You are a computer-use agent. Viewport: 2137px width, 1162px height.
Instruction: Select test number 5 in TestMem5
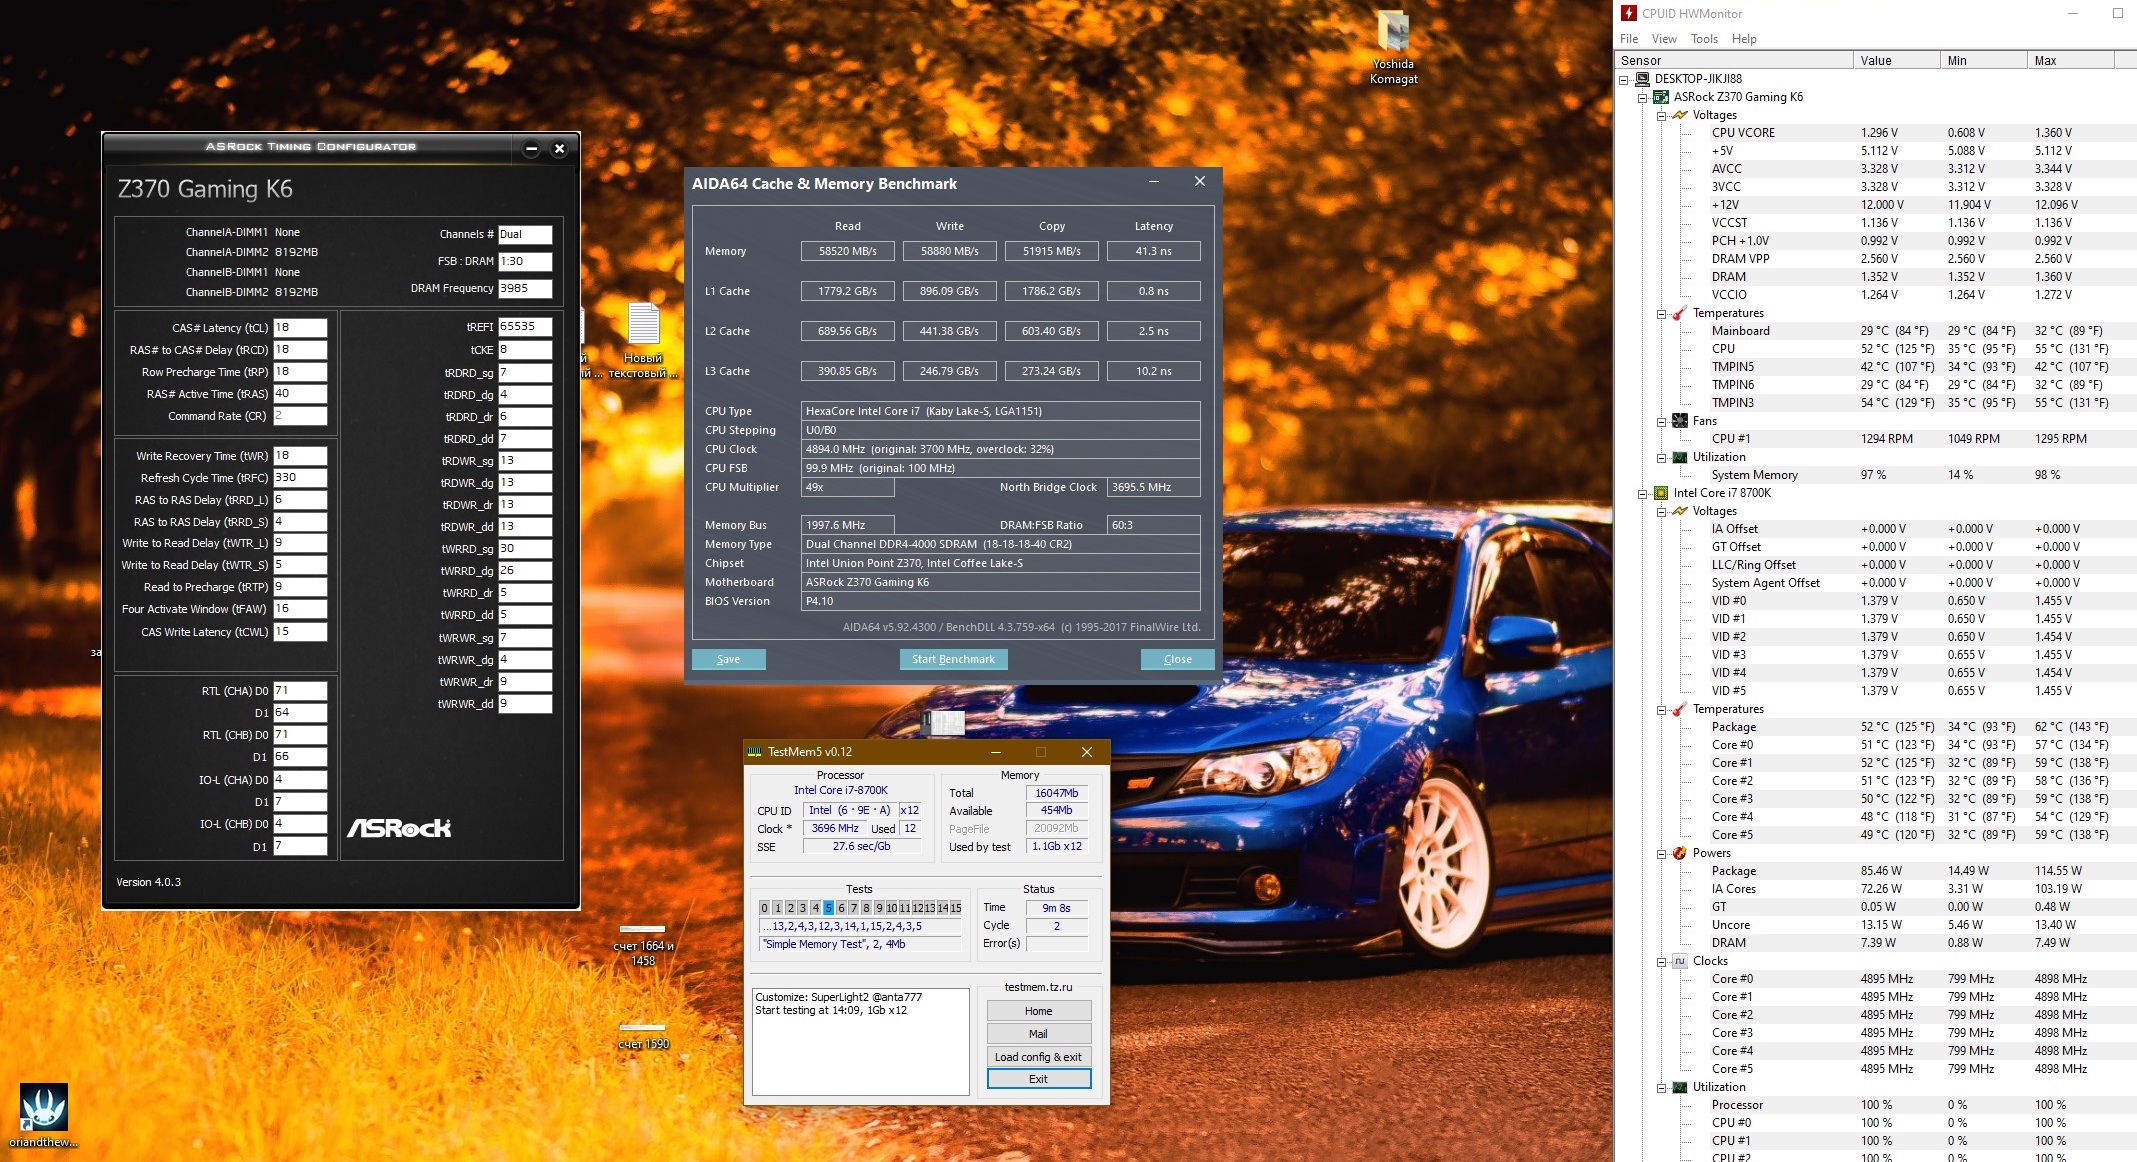[828, 908]
